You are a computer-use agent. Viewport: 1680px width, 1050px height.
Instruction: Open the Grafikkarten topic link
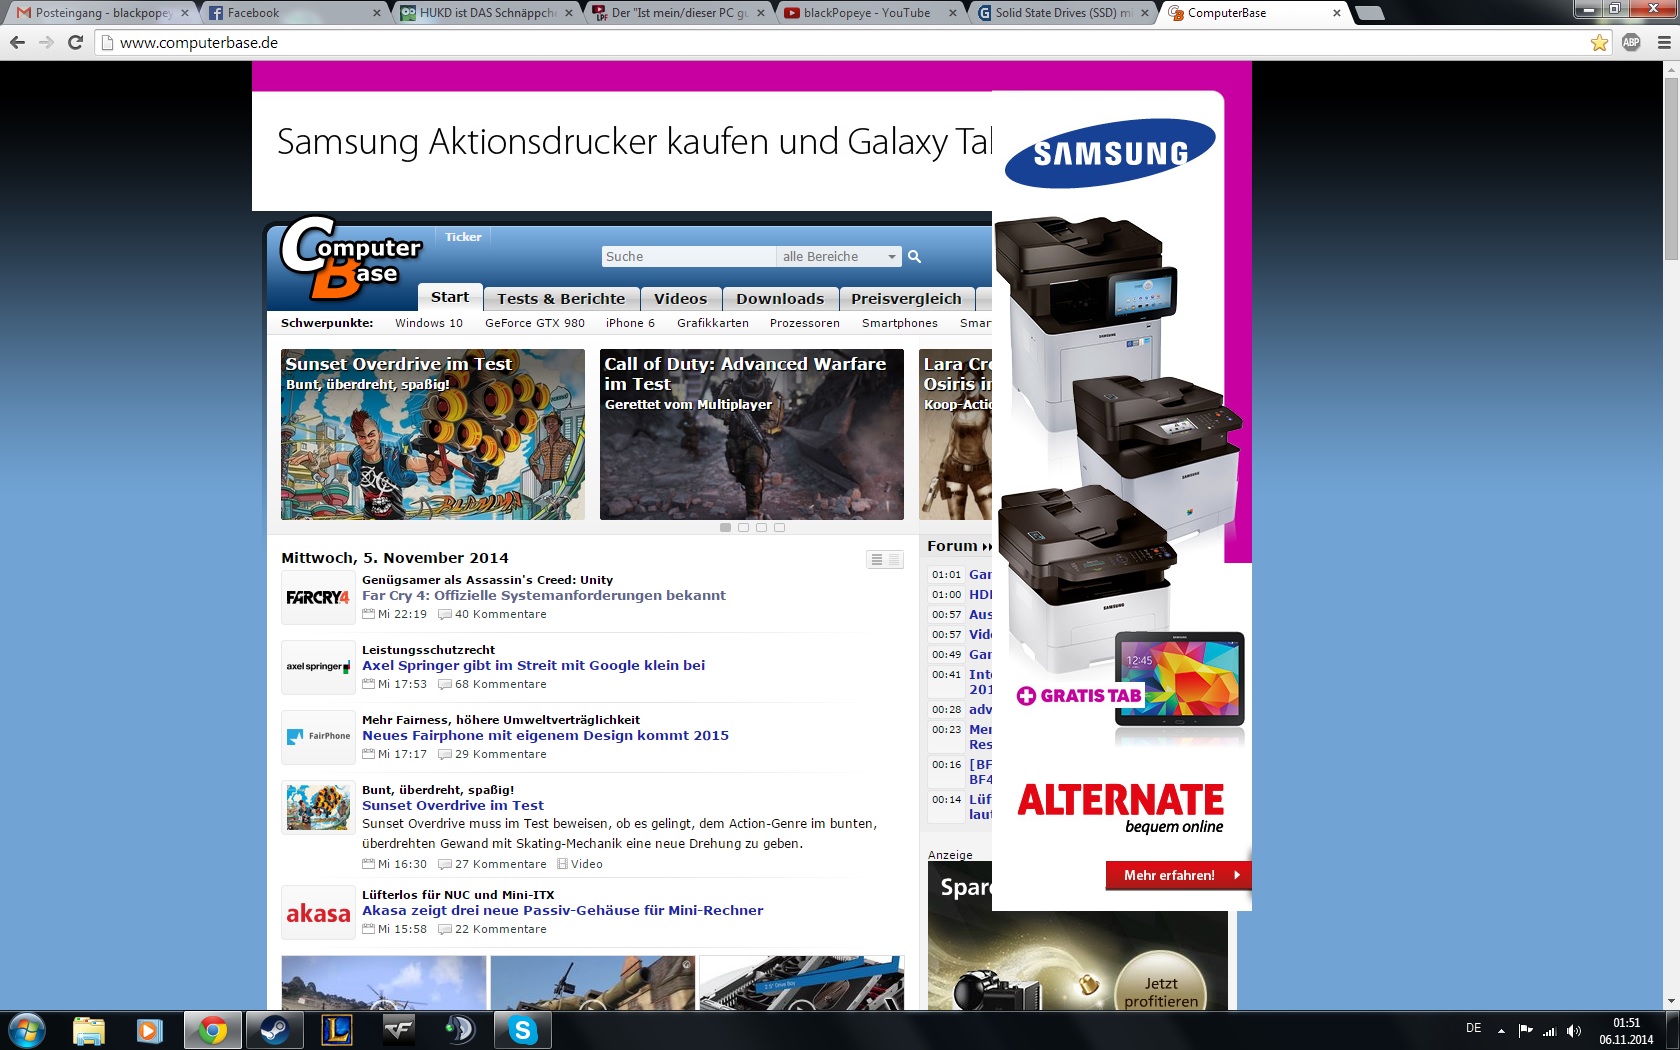pyautogui.click(x=713, y=323)
